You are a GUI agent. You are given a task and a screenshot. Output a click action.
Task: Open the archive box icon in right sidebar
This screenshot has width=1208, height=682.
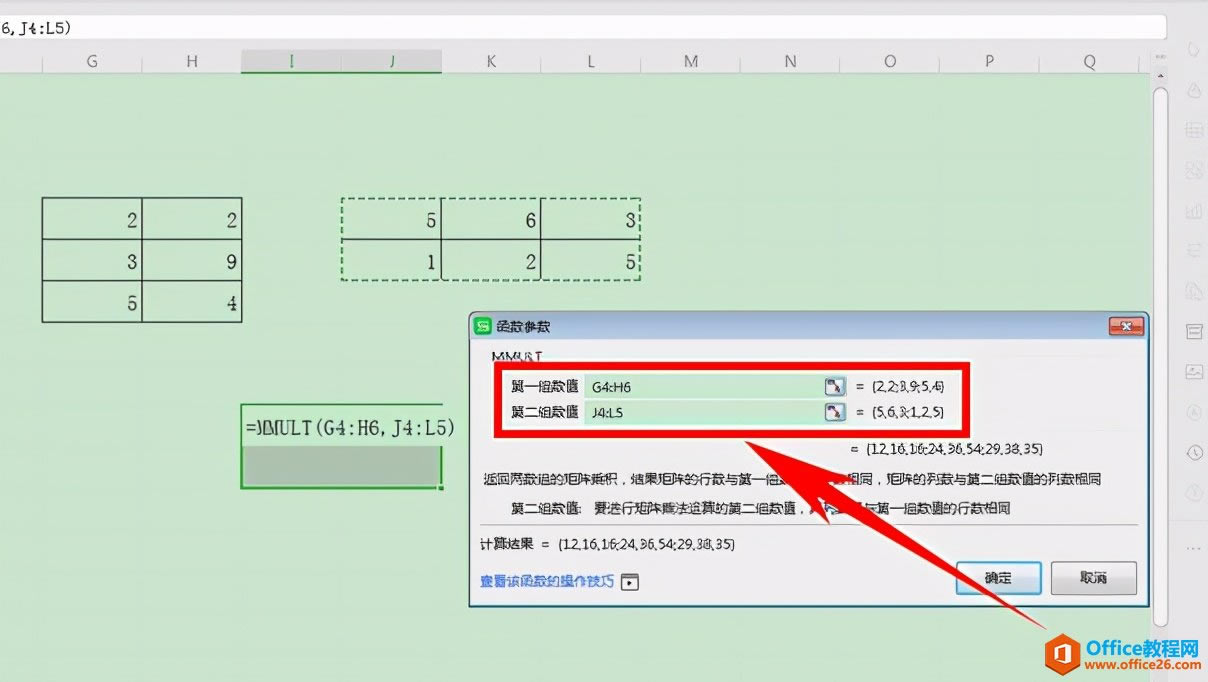[1194, 331]
